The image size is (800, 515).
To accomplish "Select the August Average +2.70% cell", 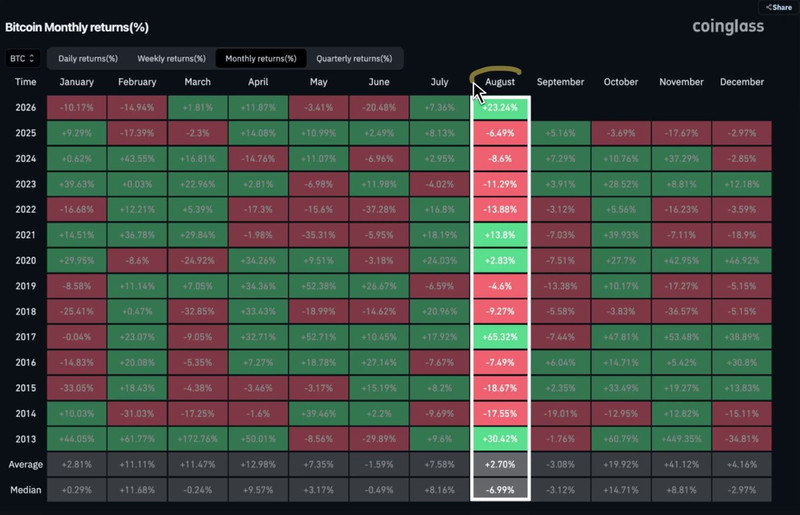I will [x=500, y=464].
